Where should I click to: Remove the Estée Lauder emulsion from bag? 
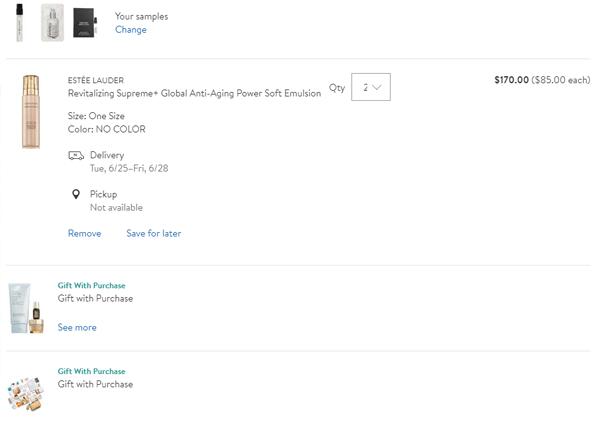point(84,233)
